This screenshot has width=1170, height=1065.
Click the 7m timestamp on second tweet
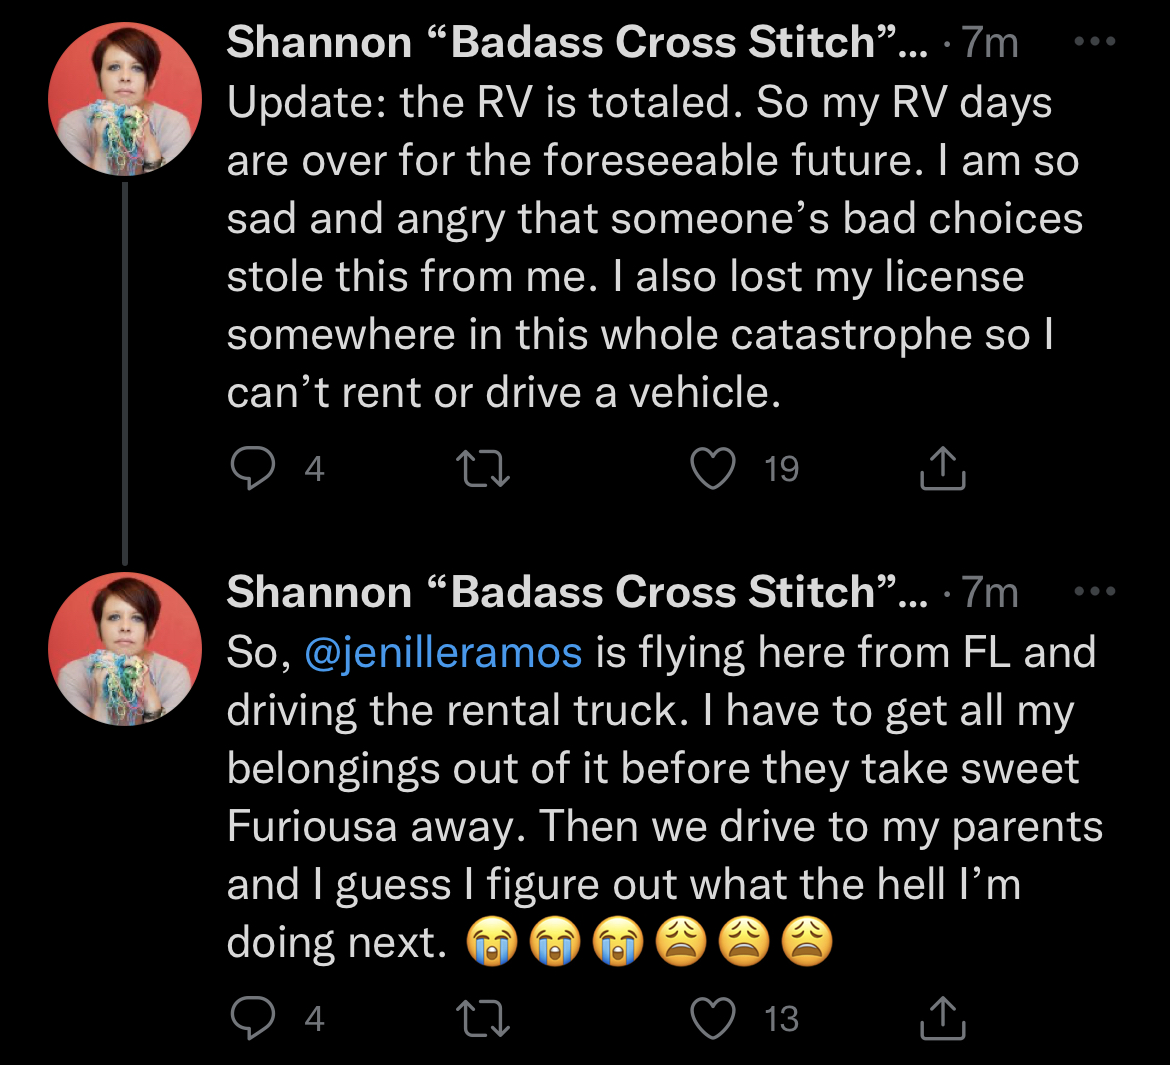coord(990,593)
